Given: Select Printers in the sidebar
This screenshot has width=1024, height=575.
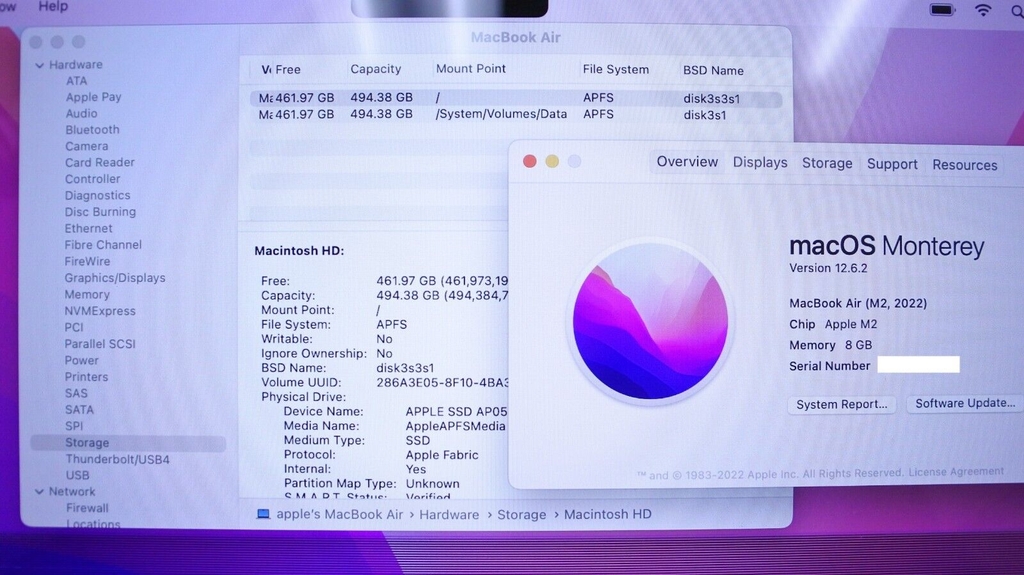Looking at the screenshot, I should tap(86, 377).
